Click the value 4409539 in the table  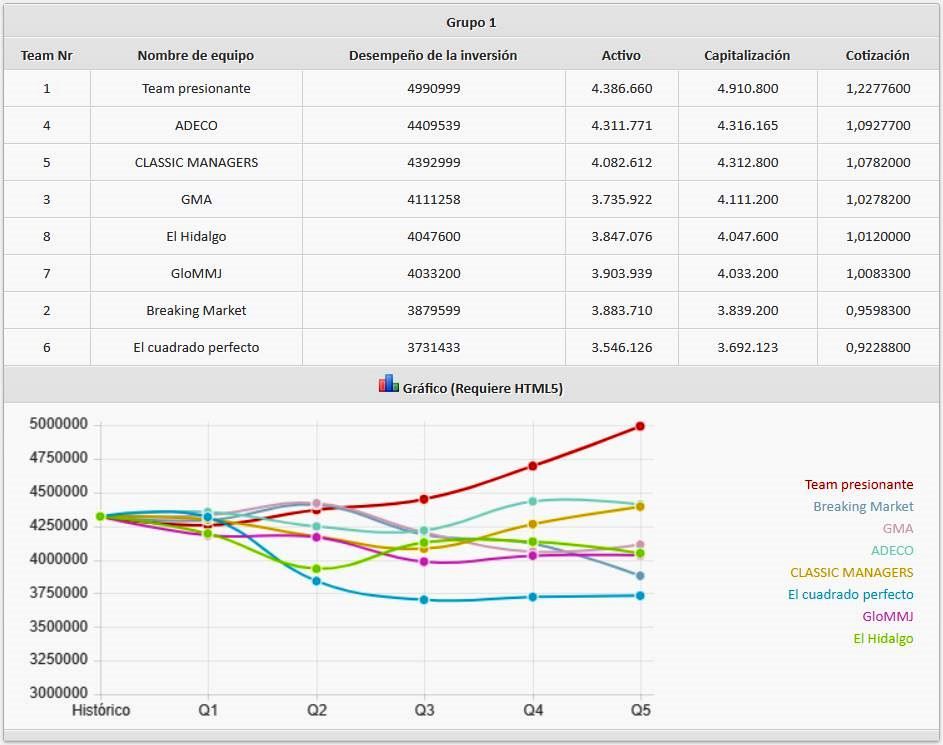(x=434, y=126)
